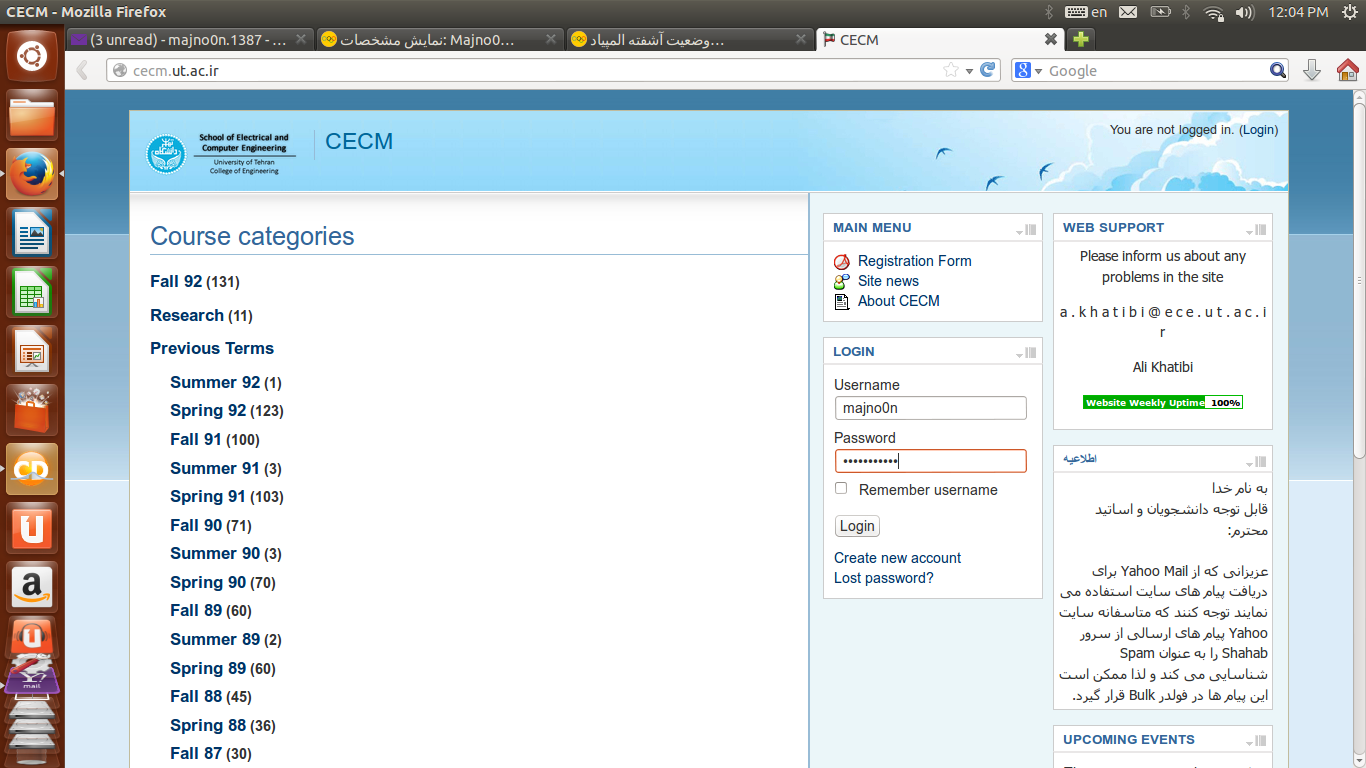The image size is (1366, 768).
Task: Enable the Remember username checkbox
Action: (x=841, y=489)
